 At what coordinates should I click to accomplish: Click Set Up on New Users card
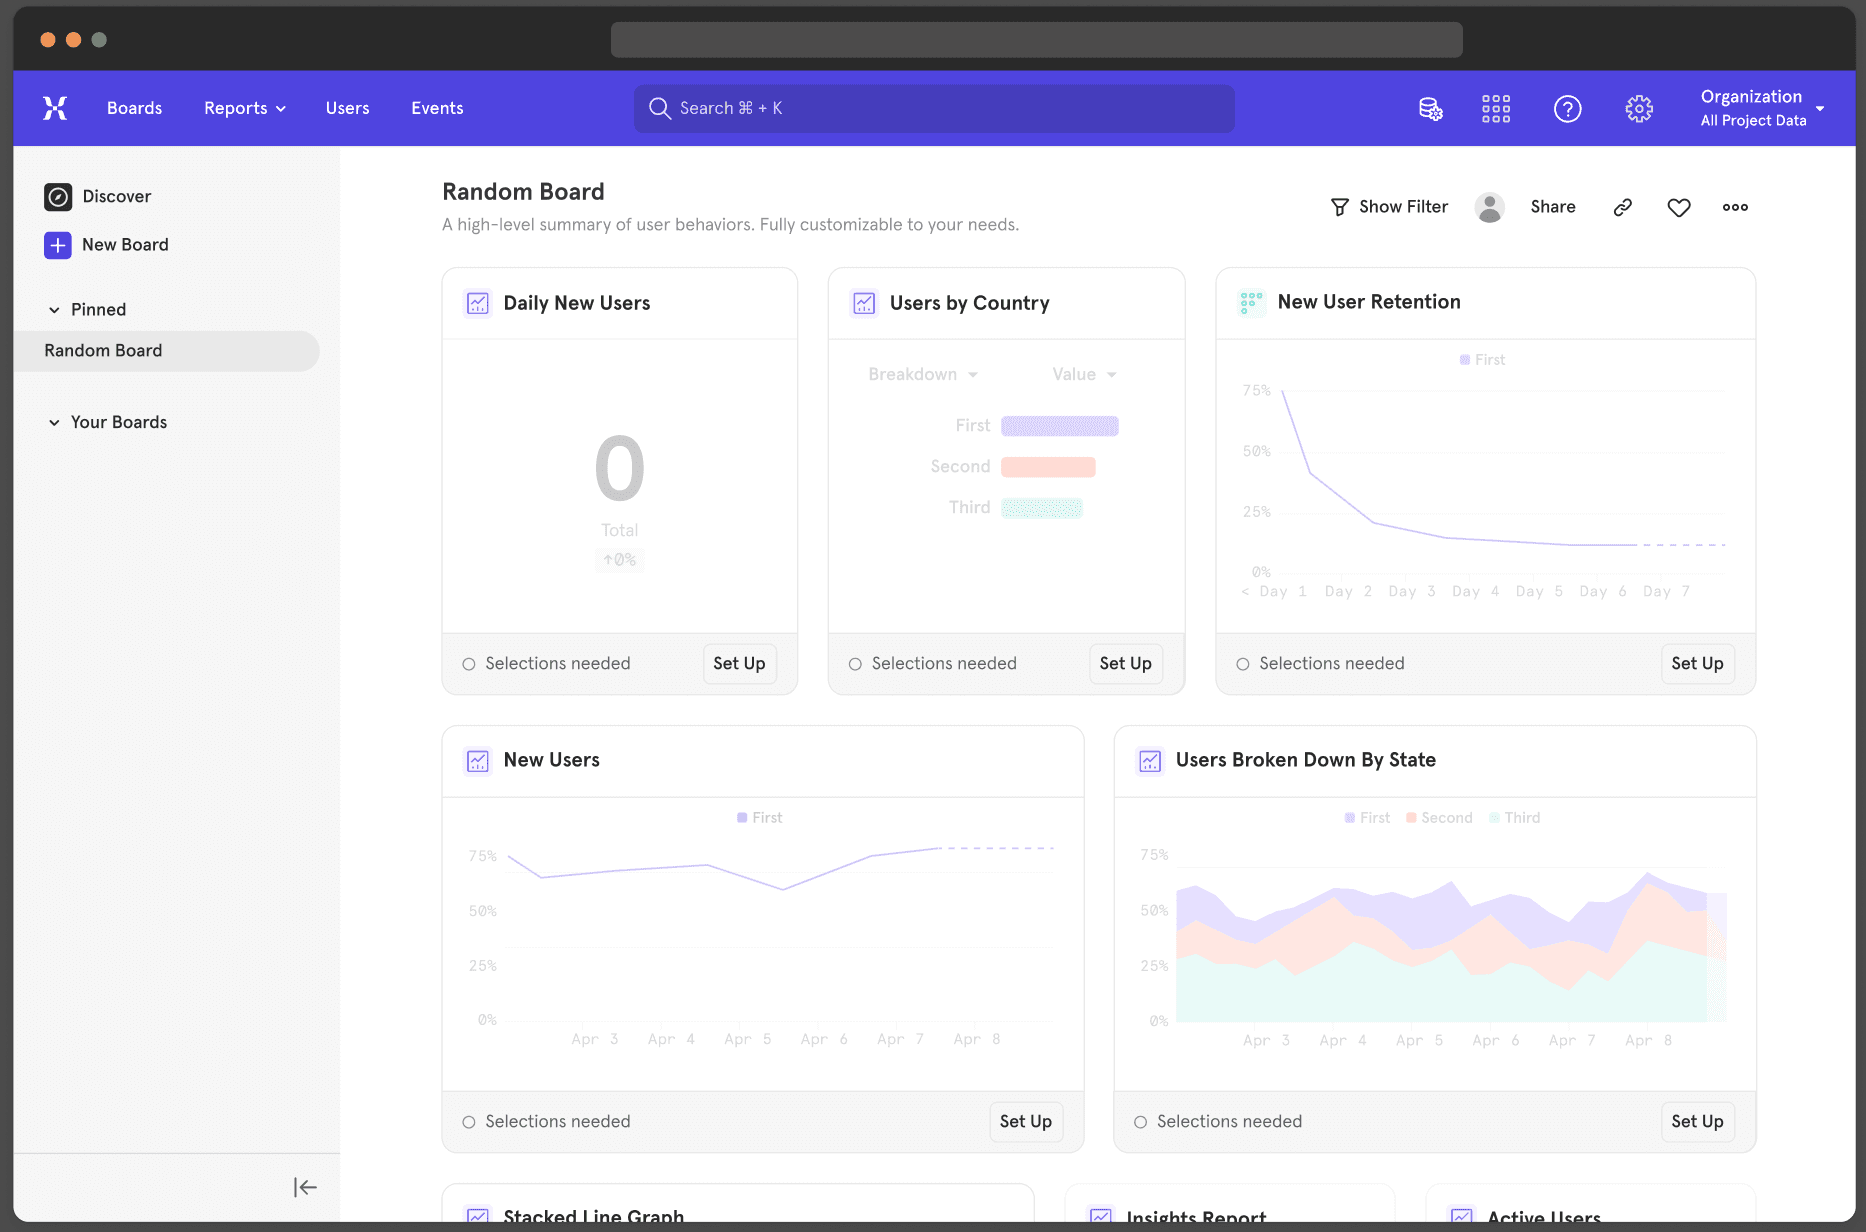point(1025,1121)
